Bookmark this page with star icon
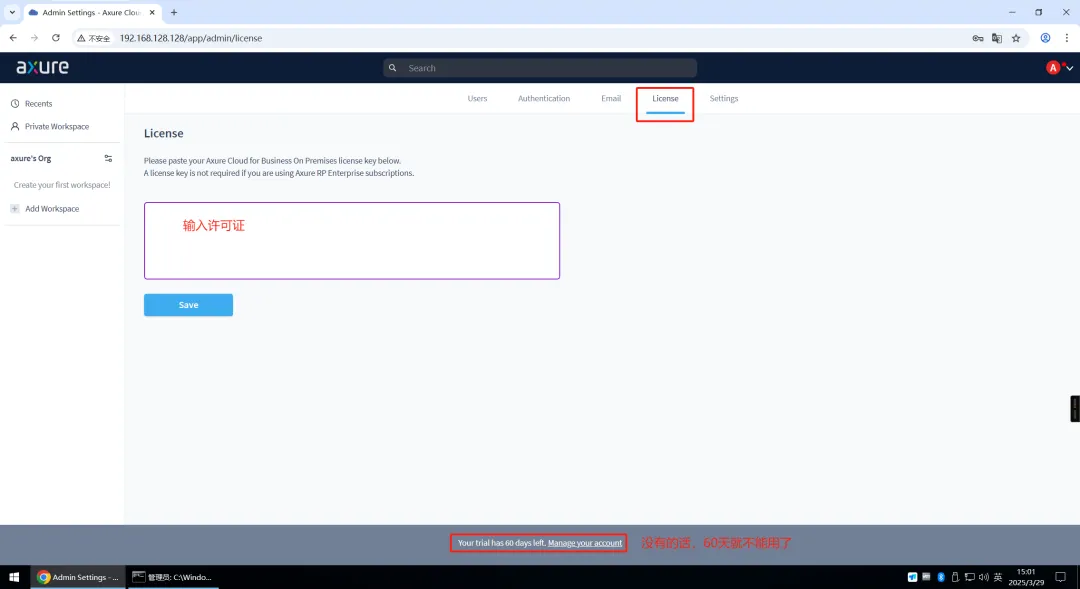 1016,39
